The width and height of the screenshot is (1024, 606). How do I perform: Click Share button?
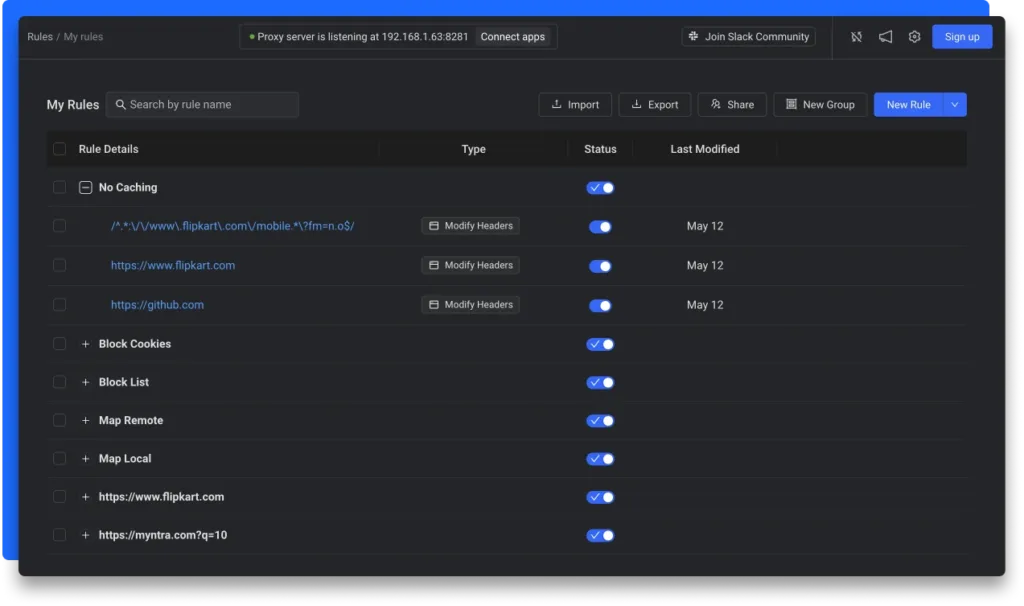[x=731, y=104]
